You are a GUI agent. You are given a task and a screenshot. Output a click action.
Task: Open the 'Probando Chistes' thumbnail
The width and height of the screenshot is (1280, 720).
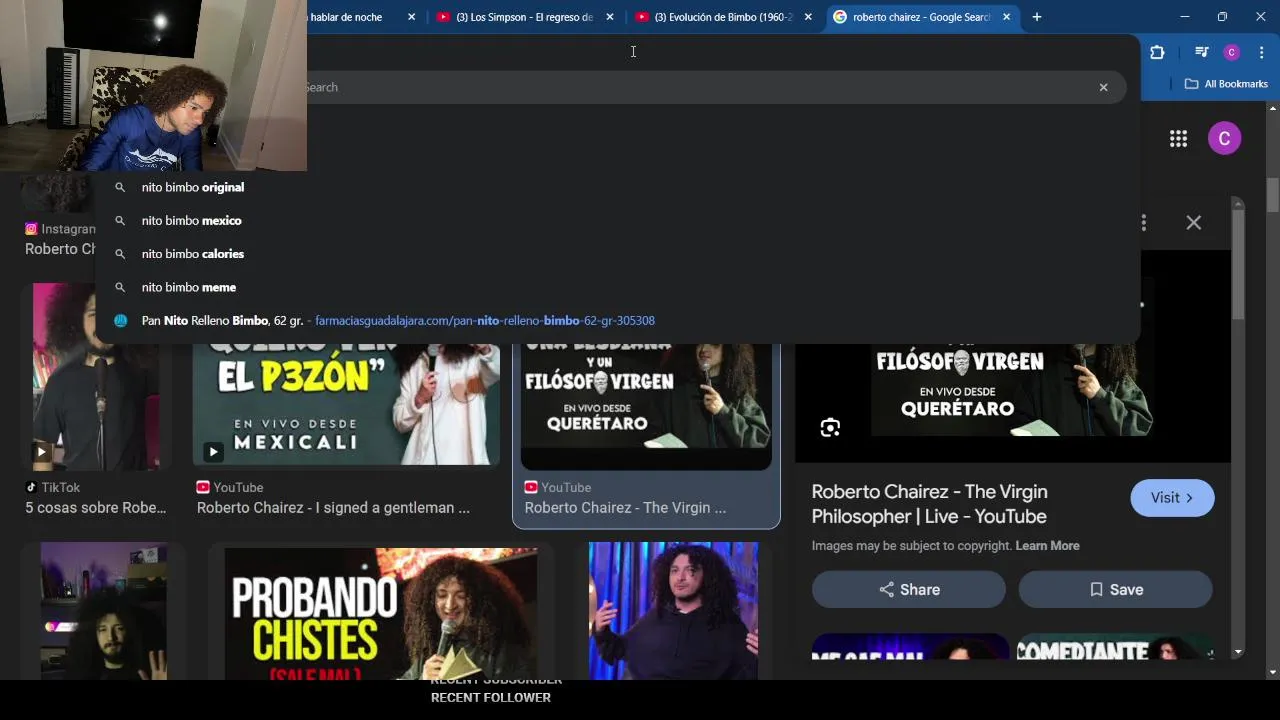[380, 614]
